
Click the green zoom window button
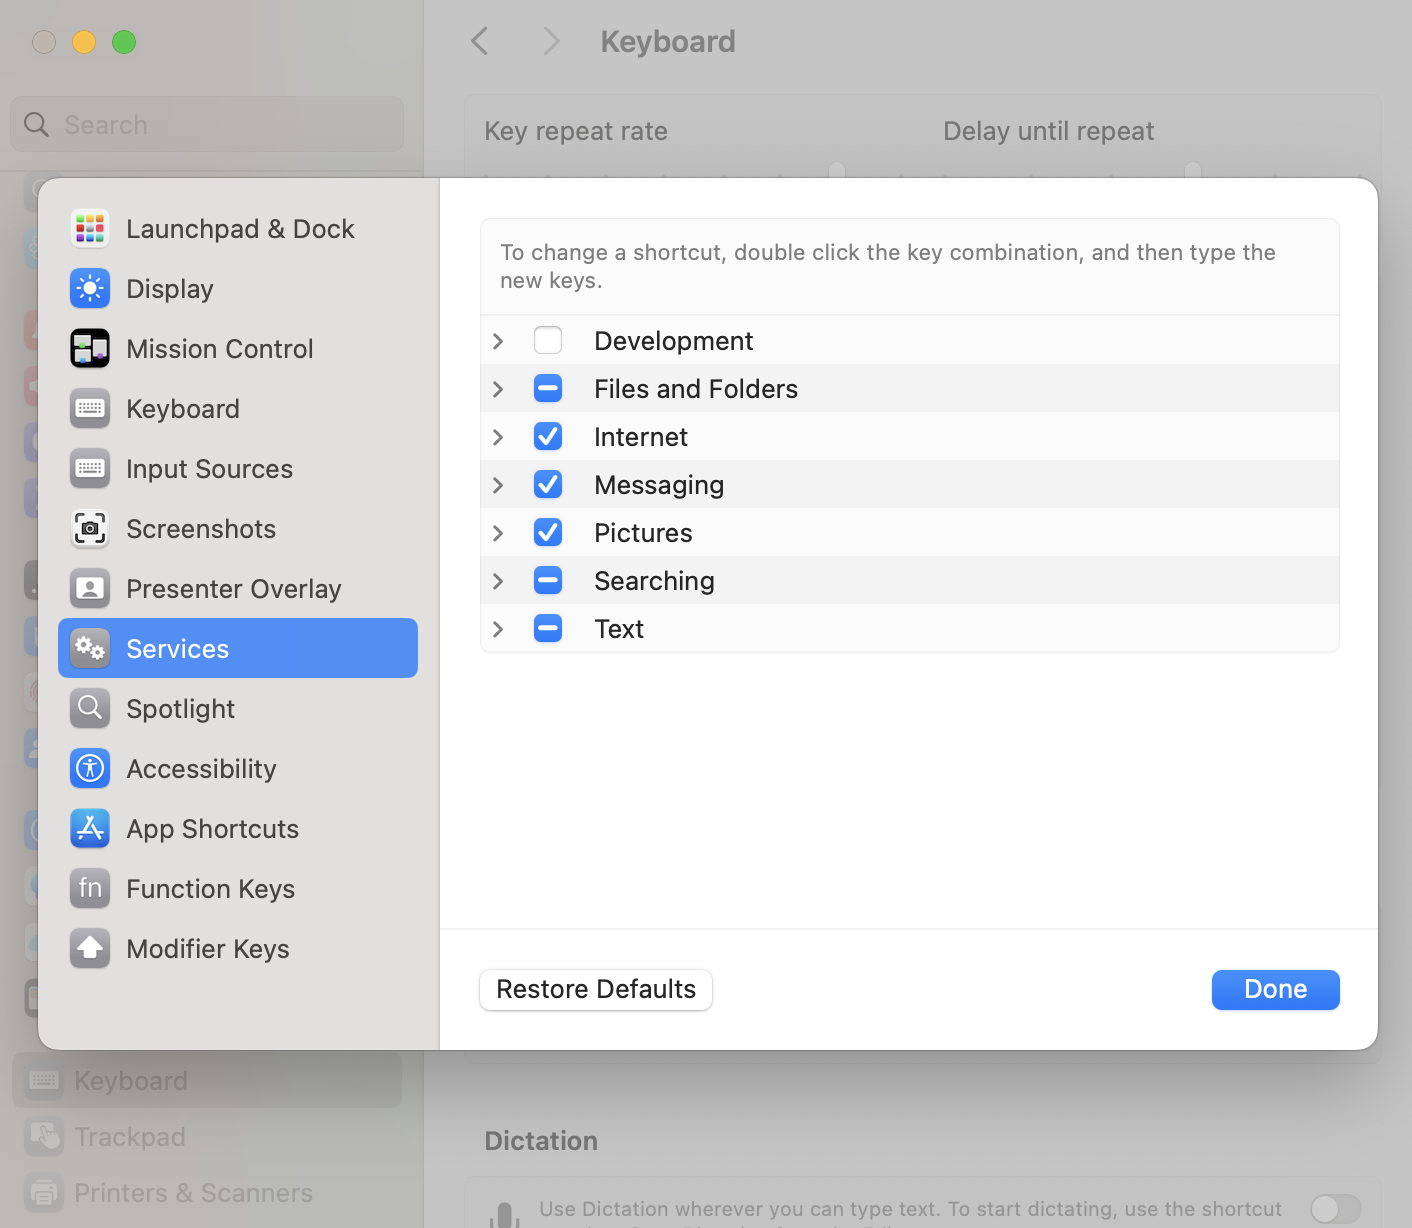point(124,42)
